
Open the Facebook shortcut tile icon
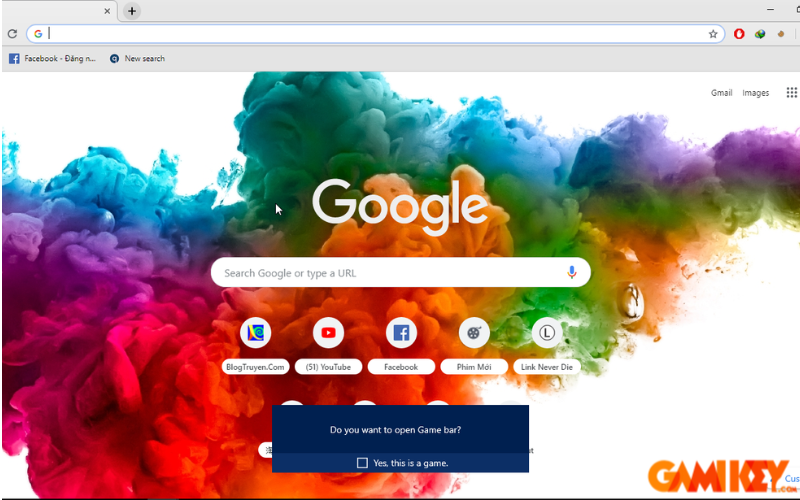coord(401,333)
